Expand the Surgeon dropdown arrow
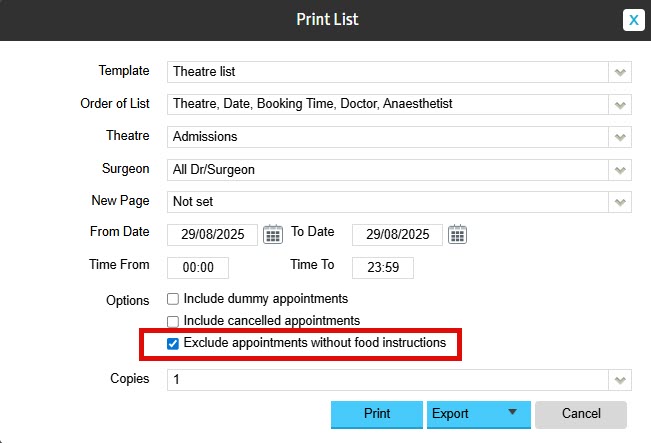Screen dimensions: 651x443 click(x=620, y=170)
